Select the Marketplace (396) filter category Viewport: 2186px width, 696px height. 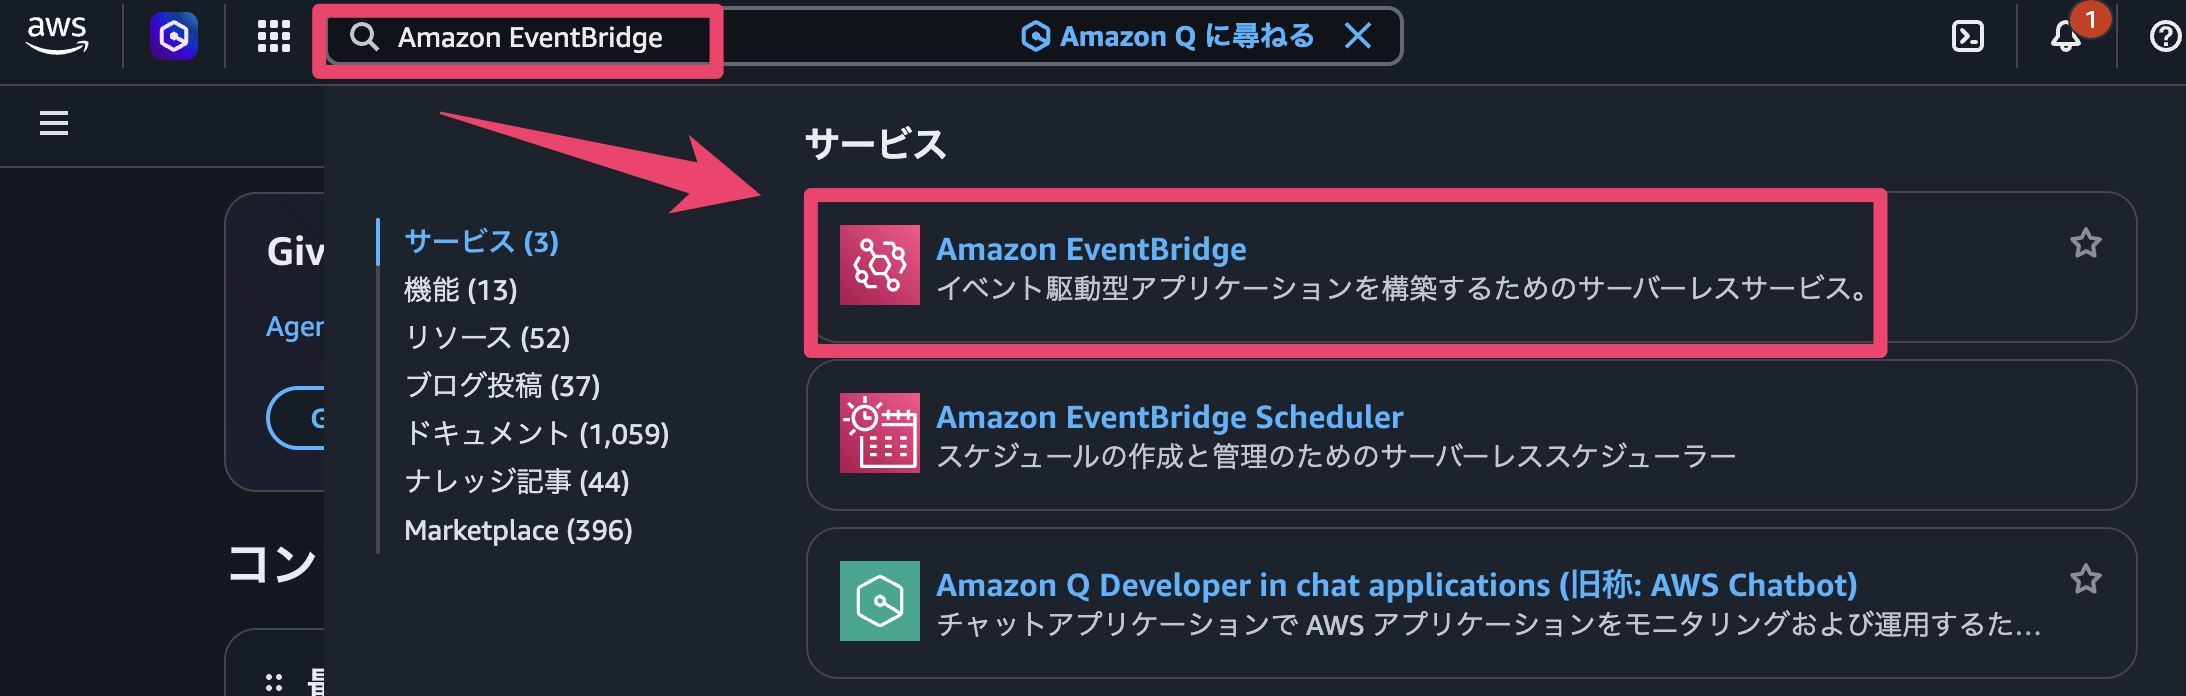518,530
